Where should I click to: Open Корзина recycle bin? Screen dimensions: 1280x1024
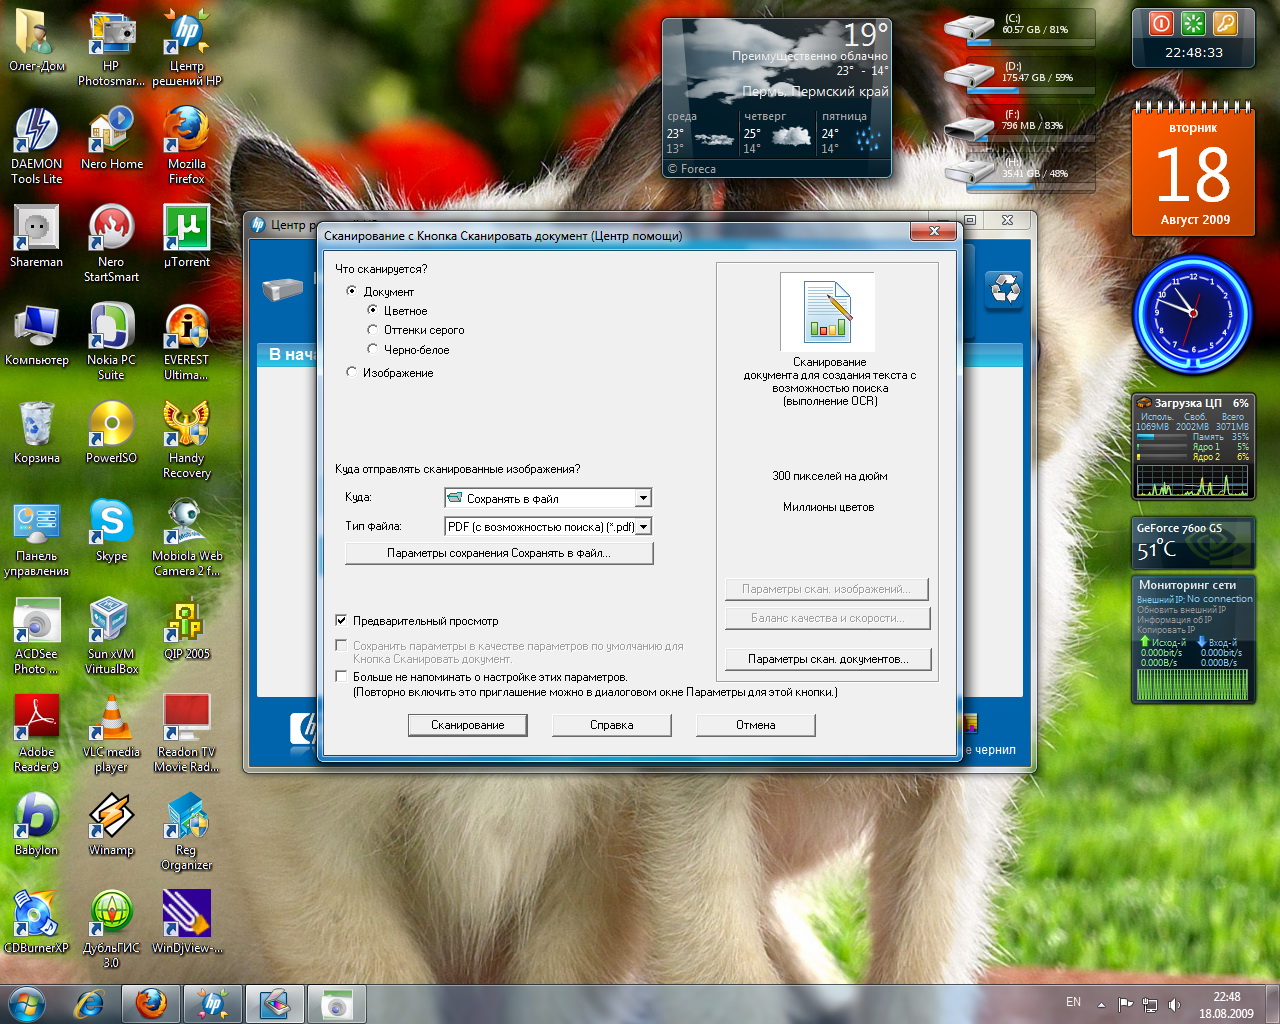click(36, 434)
